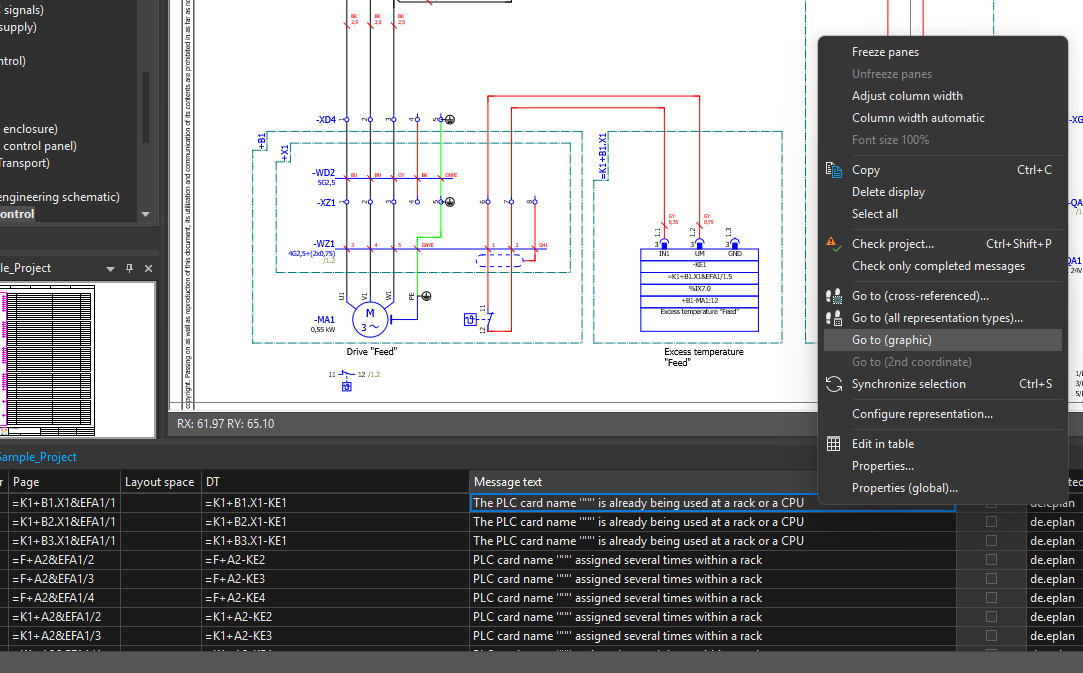Check the checkbox on the =K1+A2-KE3 row

click(x=990, y=636)
